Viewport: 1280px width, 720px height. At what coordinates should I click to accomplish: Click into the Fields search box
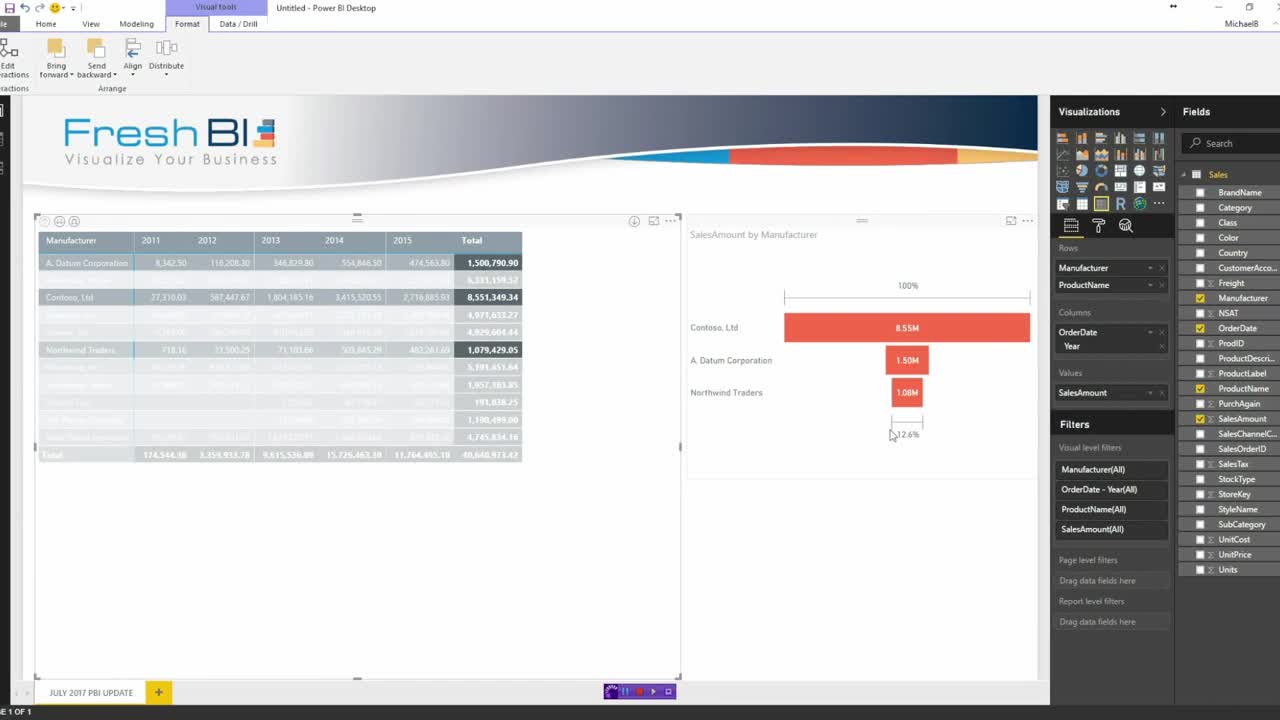[x=1227, y=143]
